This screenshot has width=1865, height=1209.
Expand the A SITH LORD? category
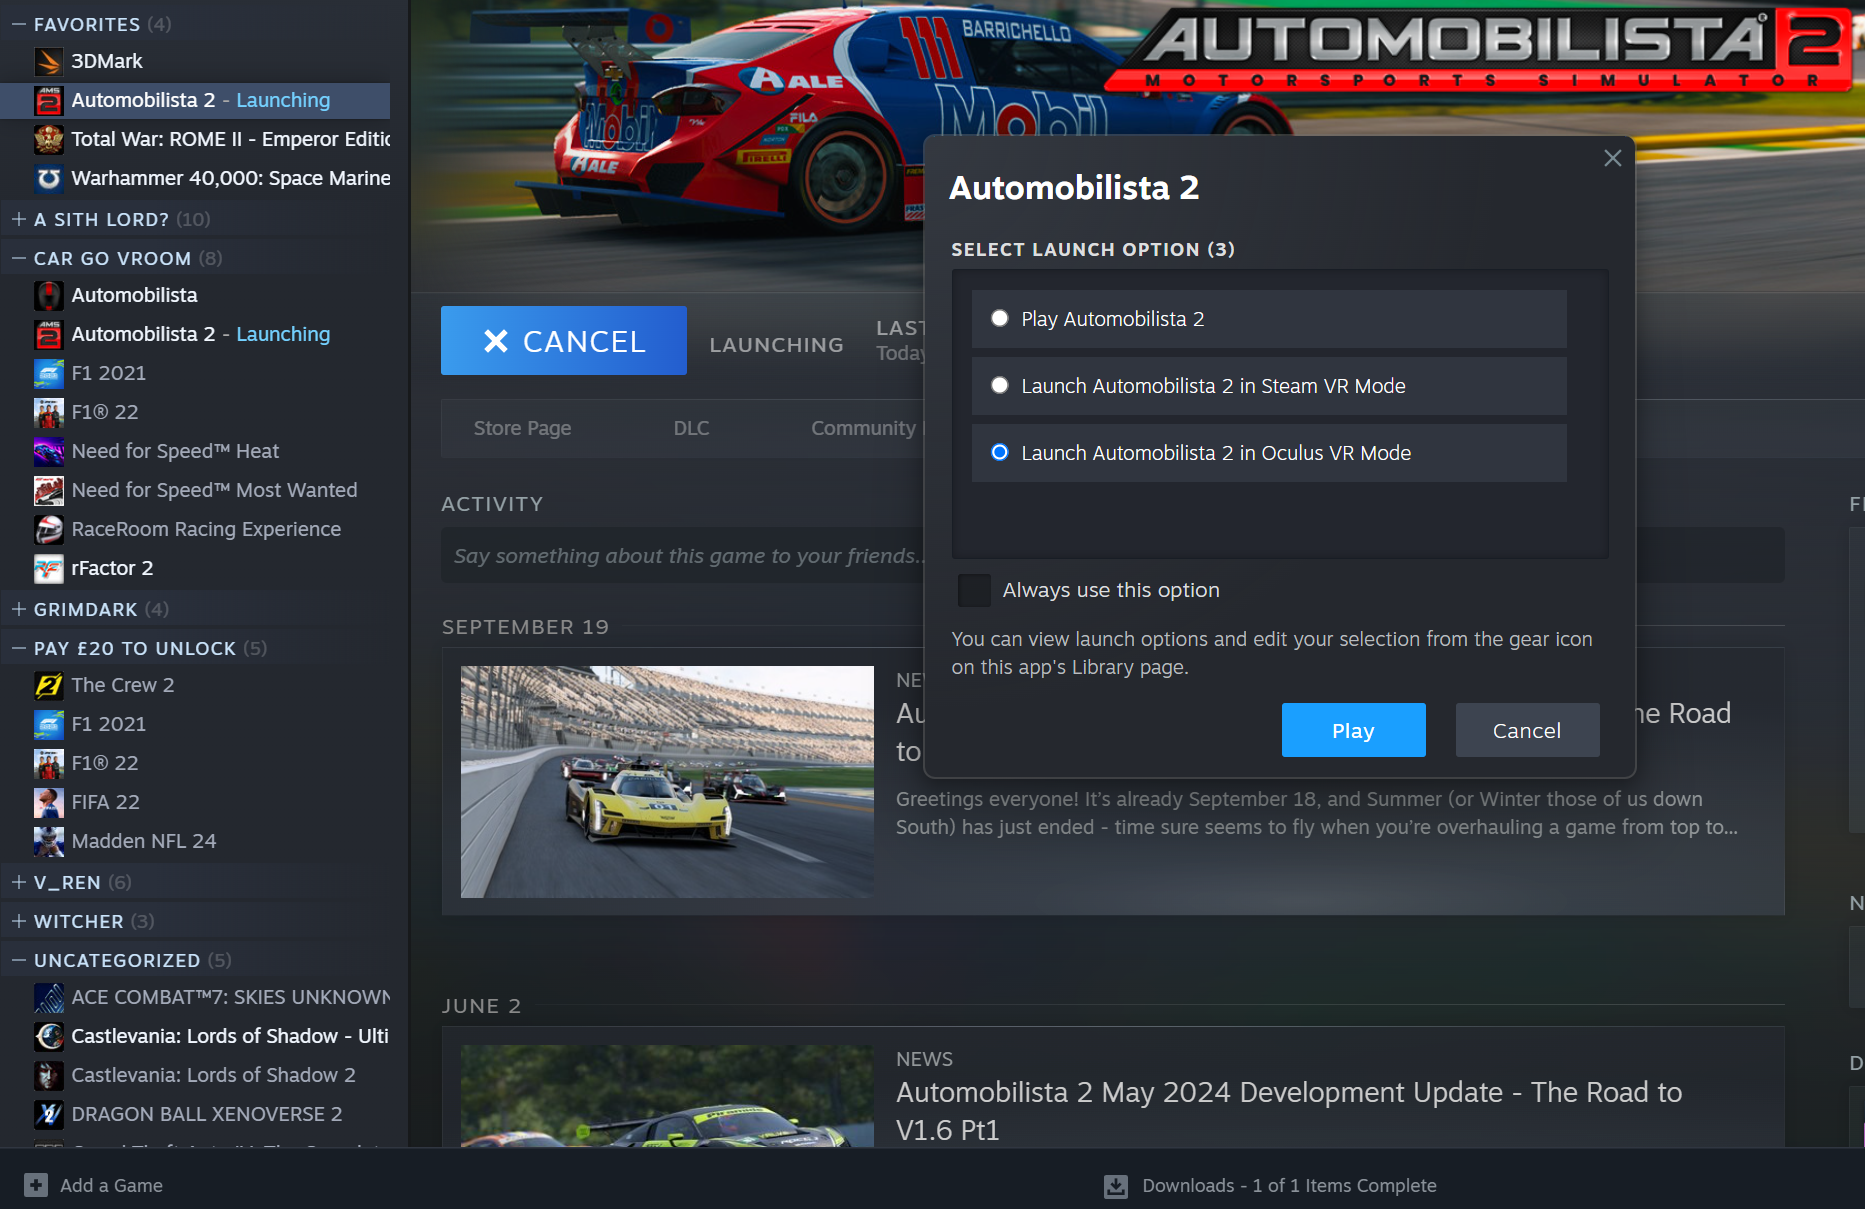click(18, 219)
